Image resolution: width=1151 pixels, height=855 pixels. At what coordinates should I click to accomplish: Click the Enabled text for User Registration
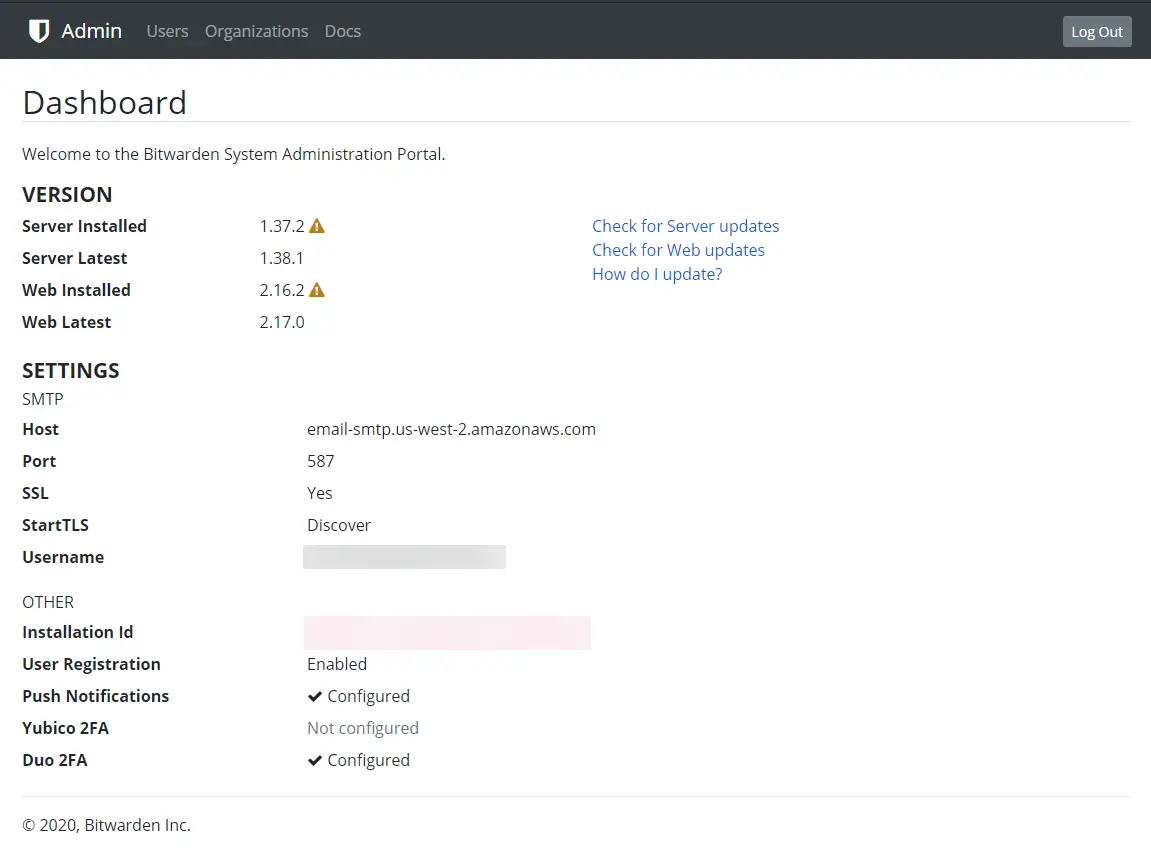point(337,663)
